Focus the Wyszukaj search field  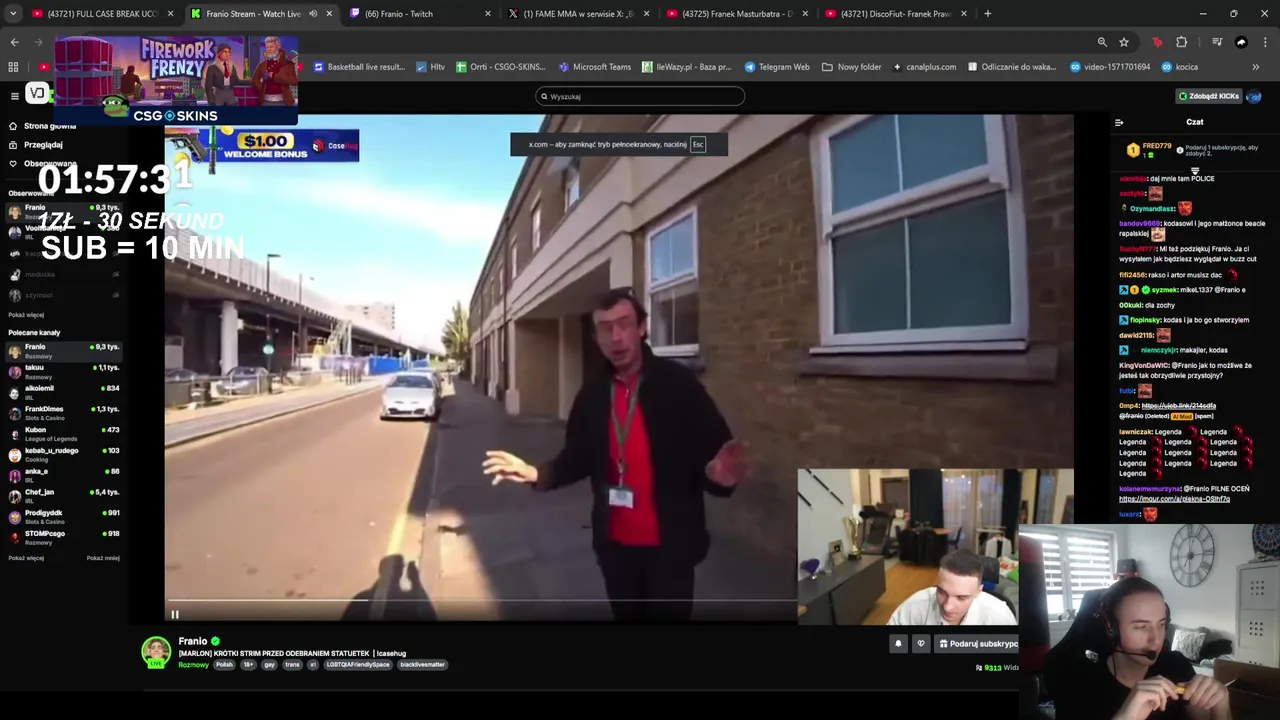coord(640,96)
